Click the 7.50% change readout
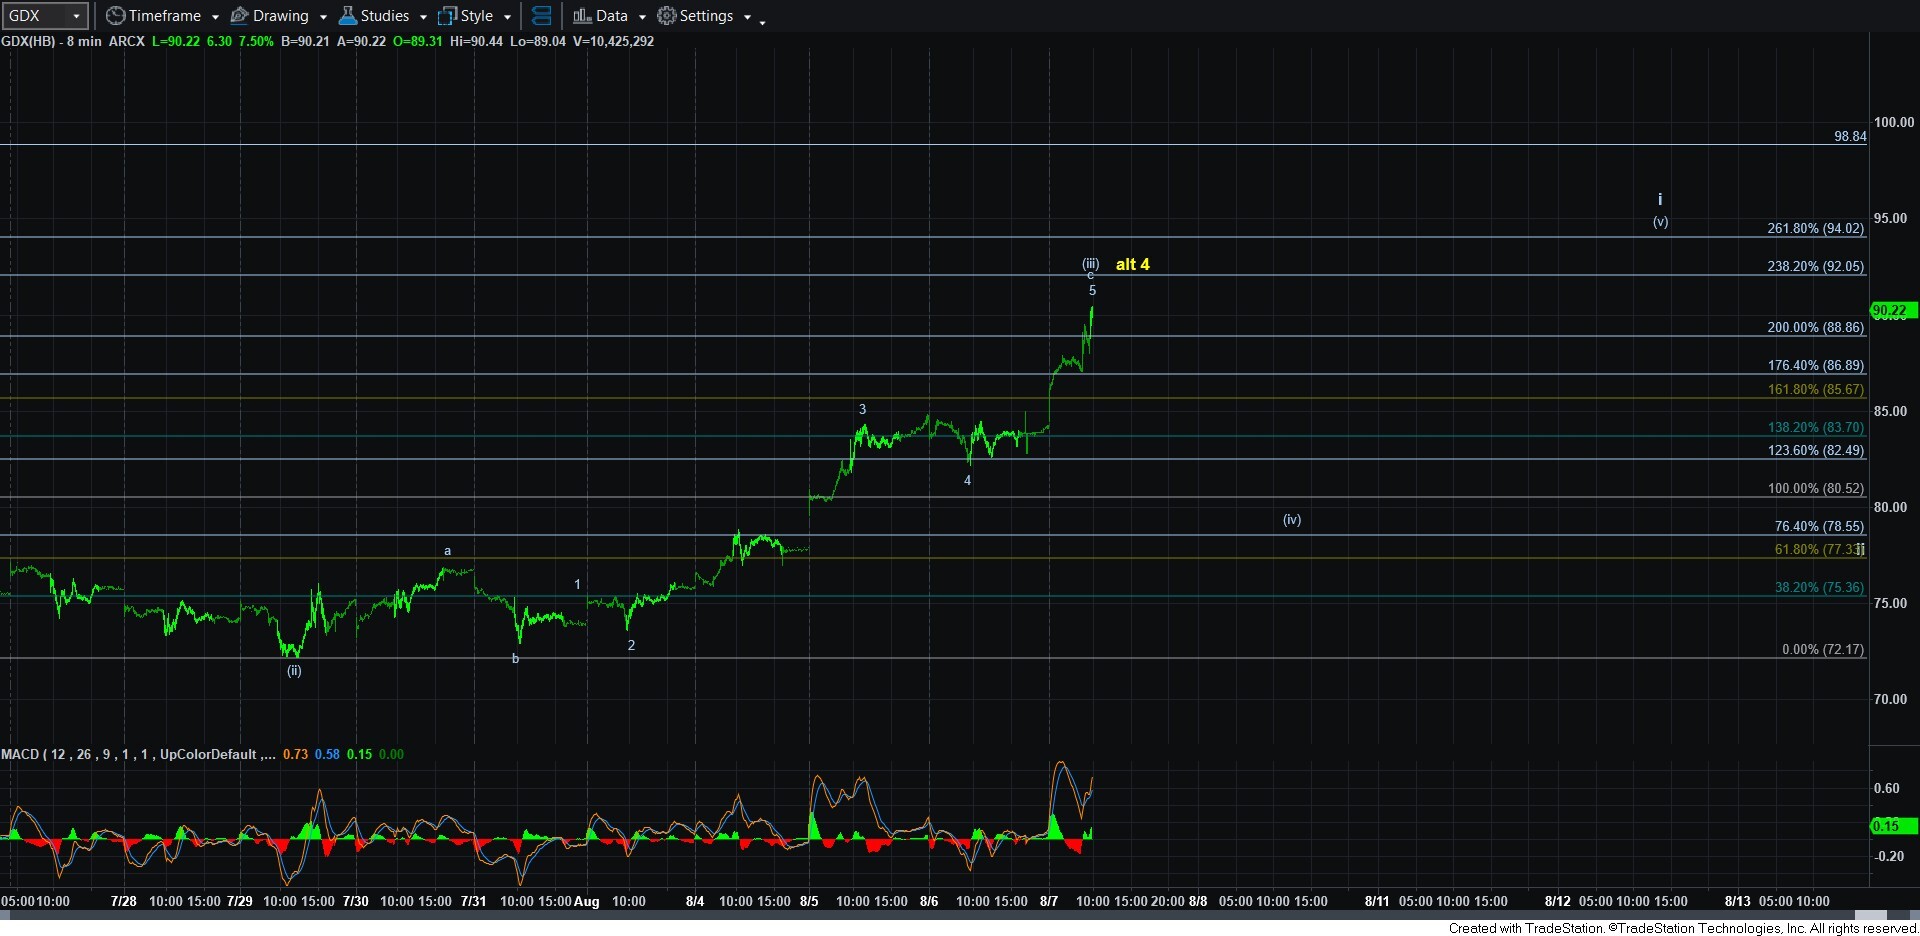This screenshot has height=936, width=1920. [256, 41]
